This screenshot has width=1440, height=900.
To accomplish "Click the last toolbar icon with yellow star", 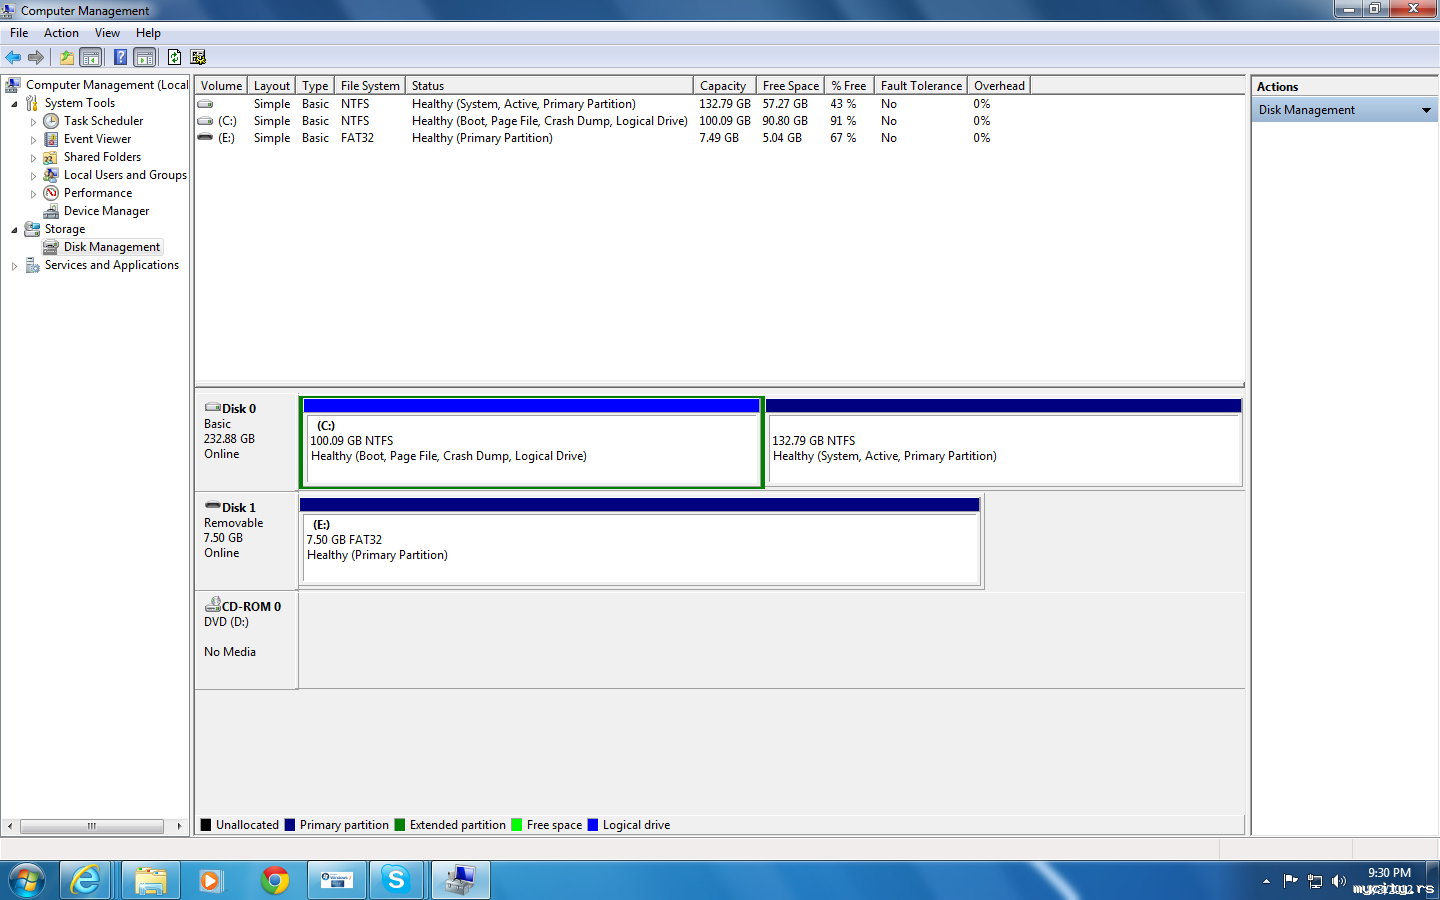I will 198,57.
